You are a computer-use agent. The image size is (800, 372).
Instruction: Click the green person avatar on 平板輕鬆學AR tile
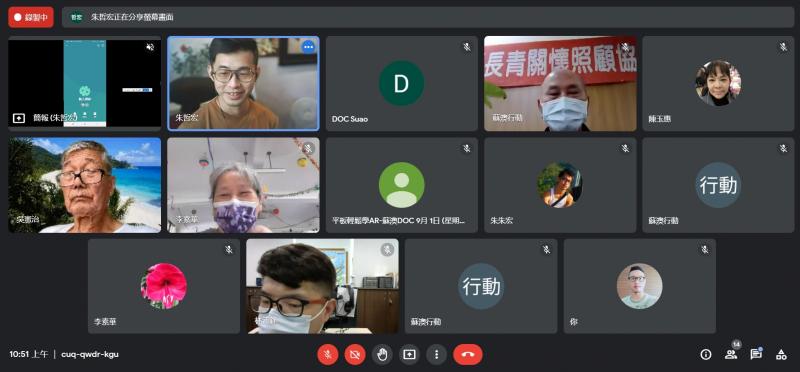(x=402, y=185)
